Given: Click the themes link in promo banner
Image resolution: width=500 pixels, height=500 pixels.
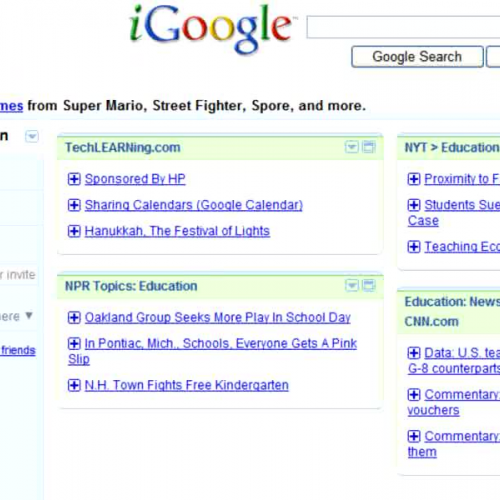Looking at the screenshot, I should tap(11, 106).
